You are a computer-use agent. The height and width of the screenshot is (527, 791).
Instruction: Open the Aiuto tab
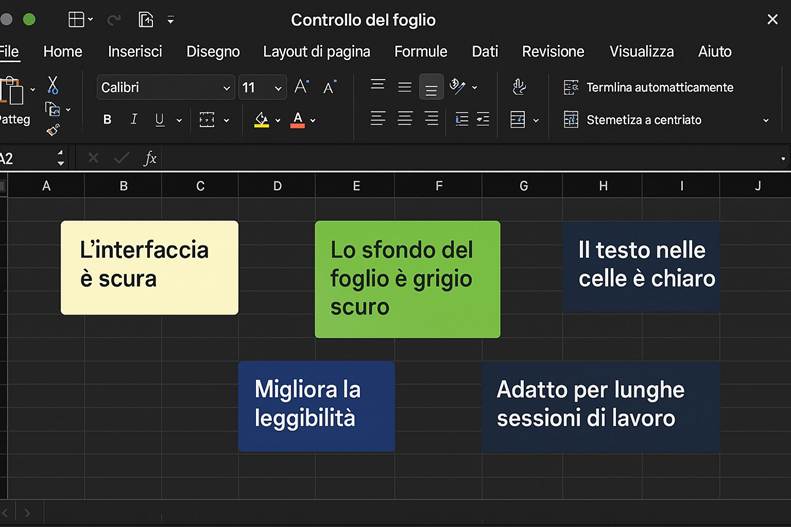click(x=714, y=51)
